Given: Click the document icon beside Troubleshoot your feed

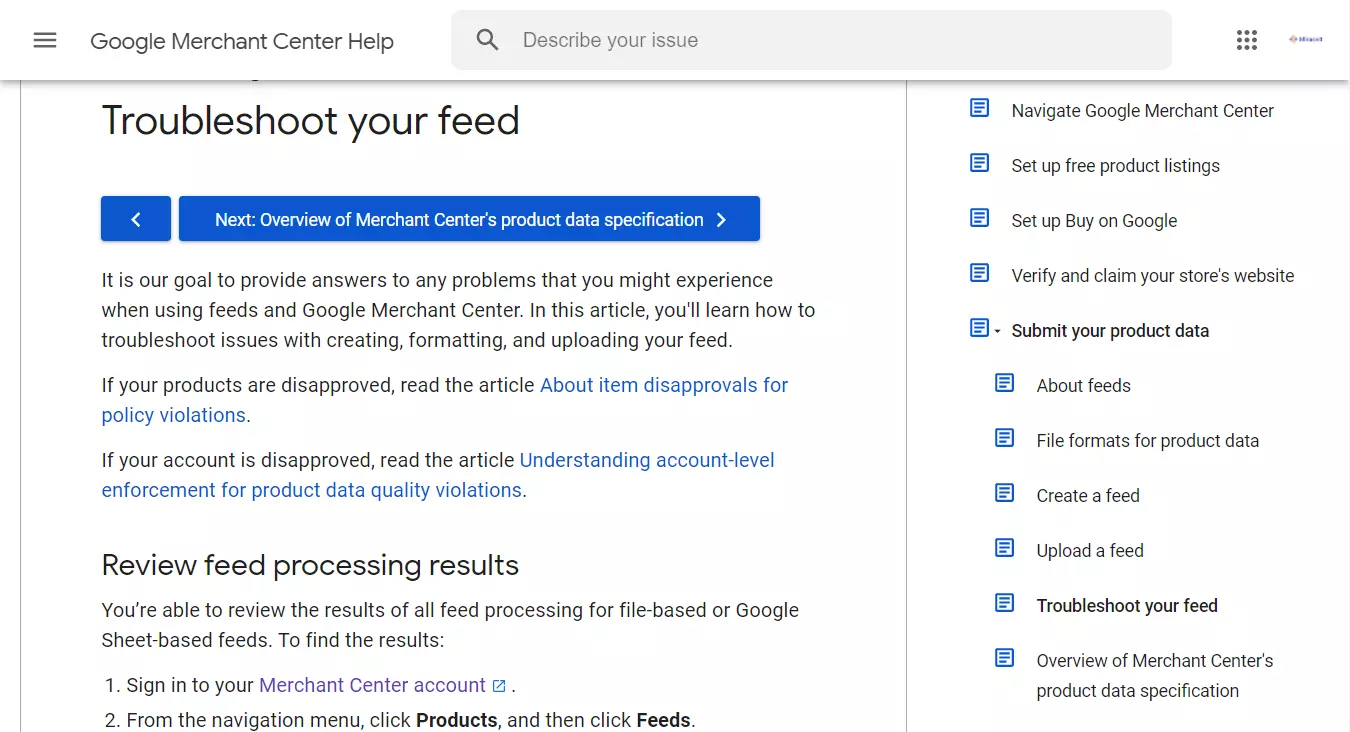Looking at the screenshot, I should tap(1005, 603).
